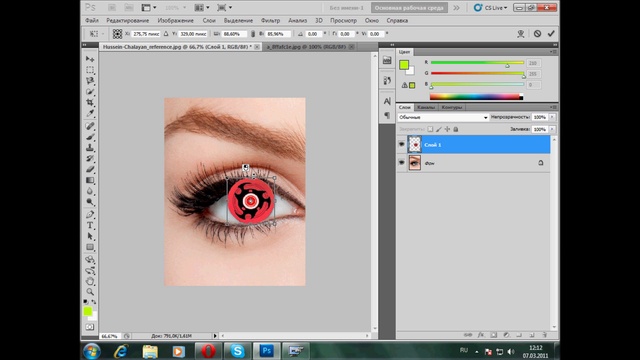
Task: Toggle lock transparent pixels checkbox
Action: tap(430, 129)
